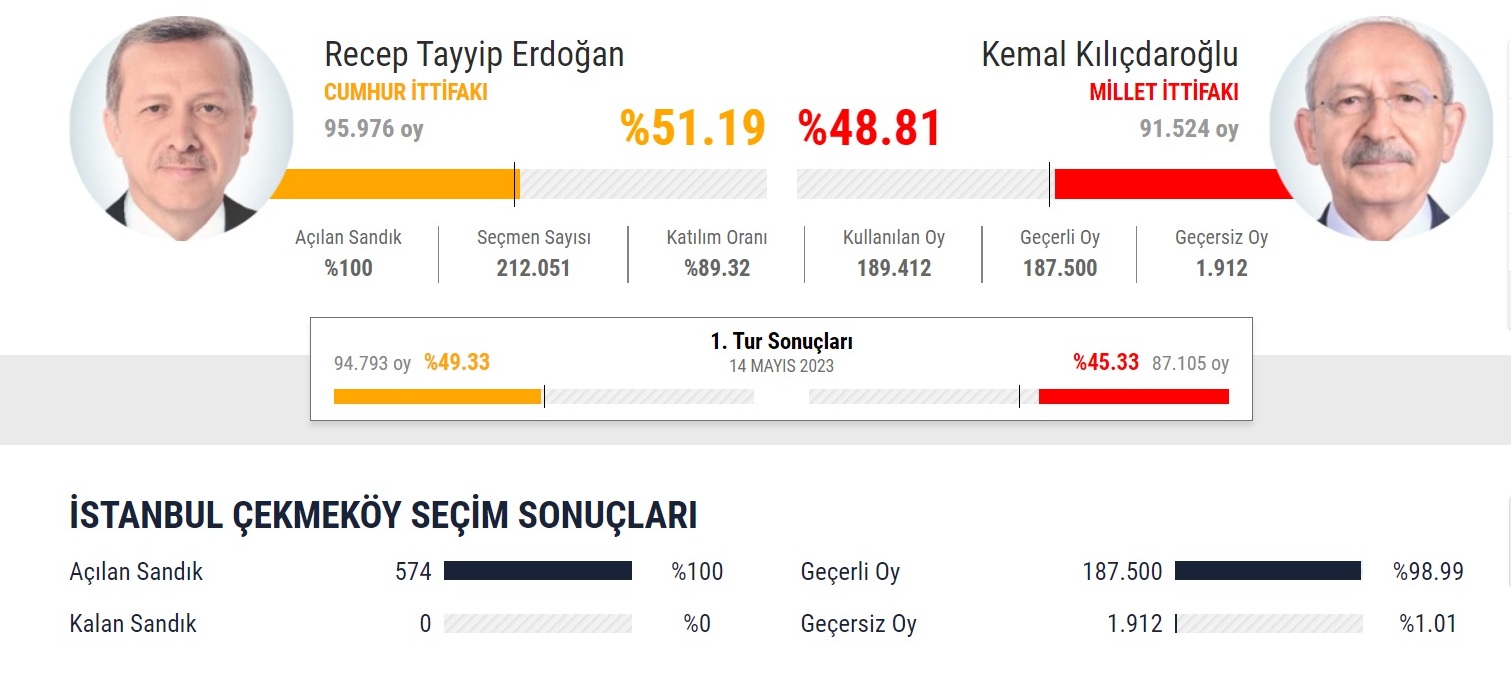Viewport: 1511px width, 679px height.
Task: Click the CUMHUR İTTİFAKI alliance label
Action: 406,93
